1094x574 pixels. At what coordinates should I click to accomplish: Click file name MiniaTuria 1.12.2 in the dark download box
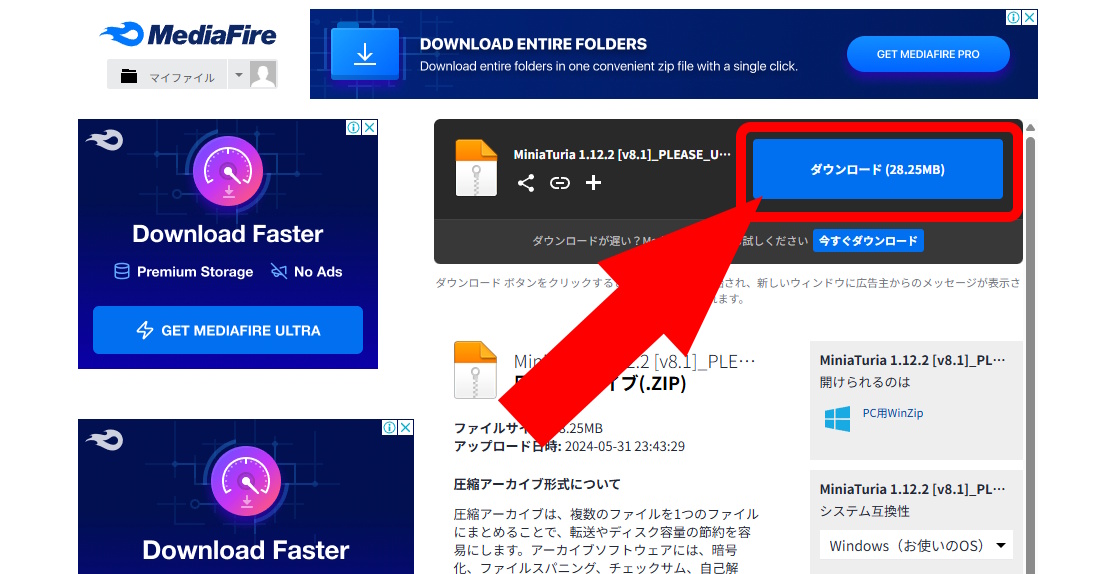click(622, 154)
